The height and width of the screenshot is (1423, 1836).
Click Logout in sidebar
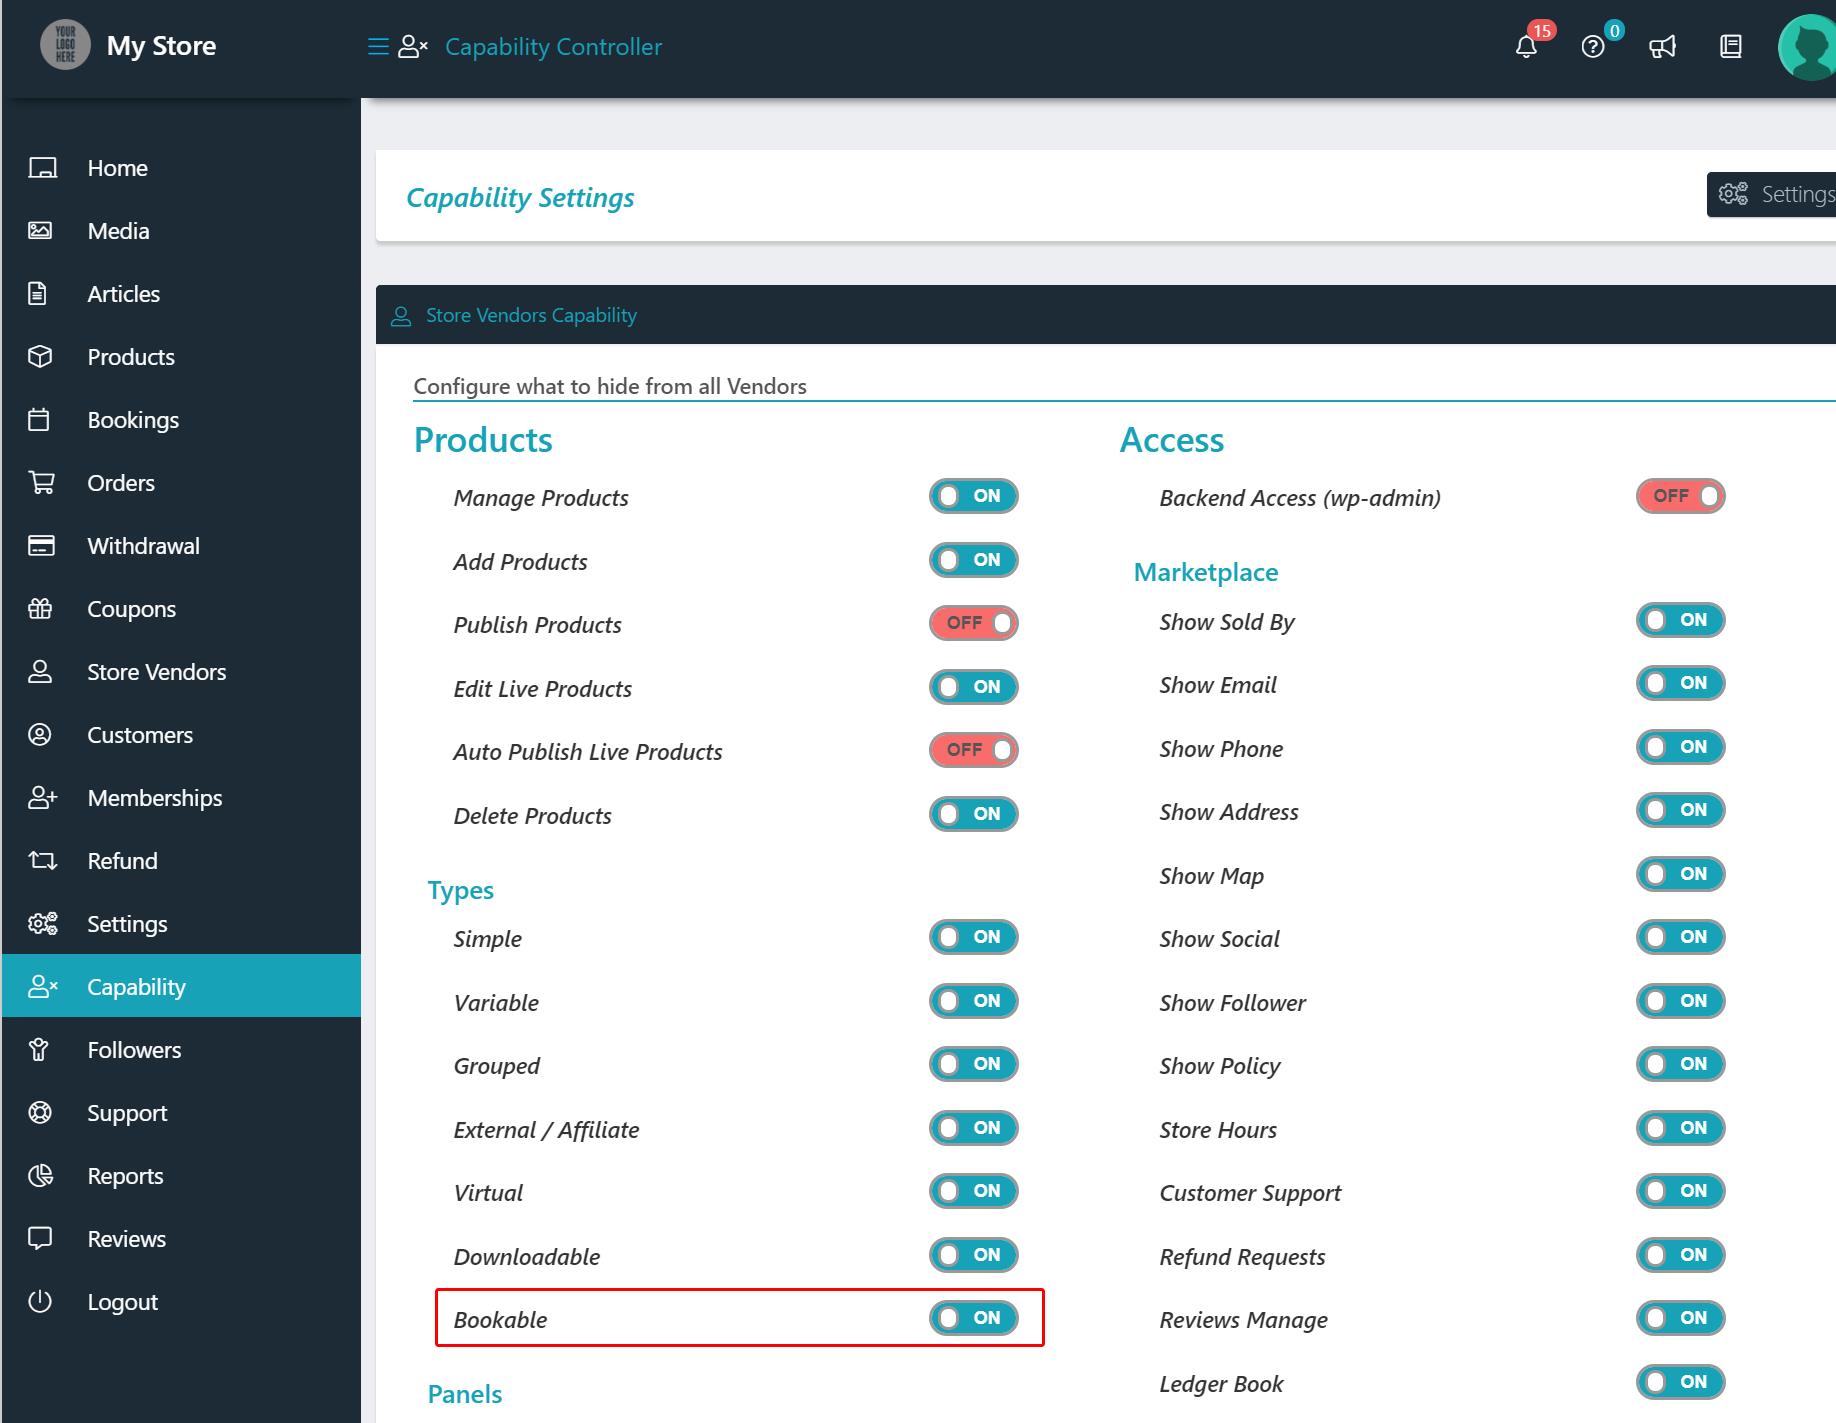181,1302
